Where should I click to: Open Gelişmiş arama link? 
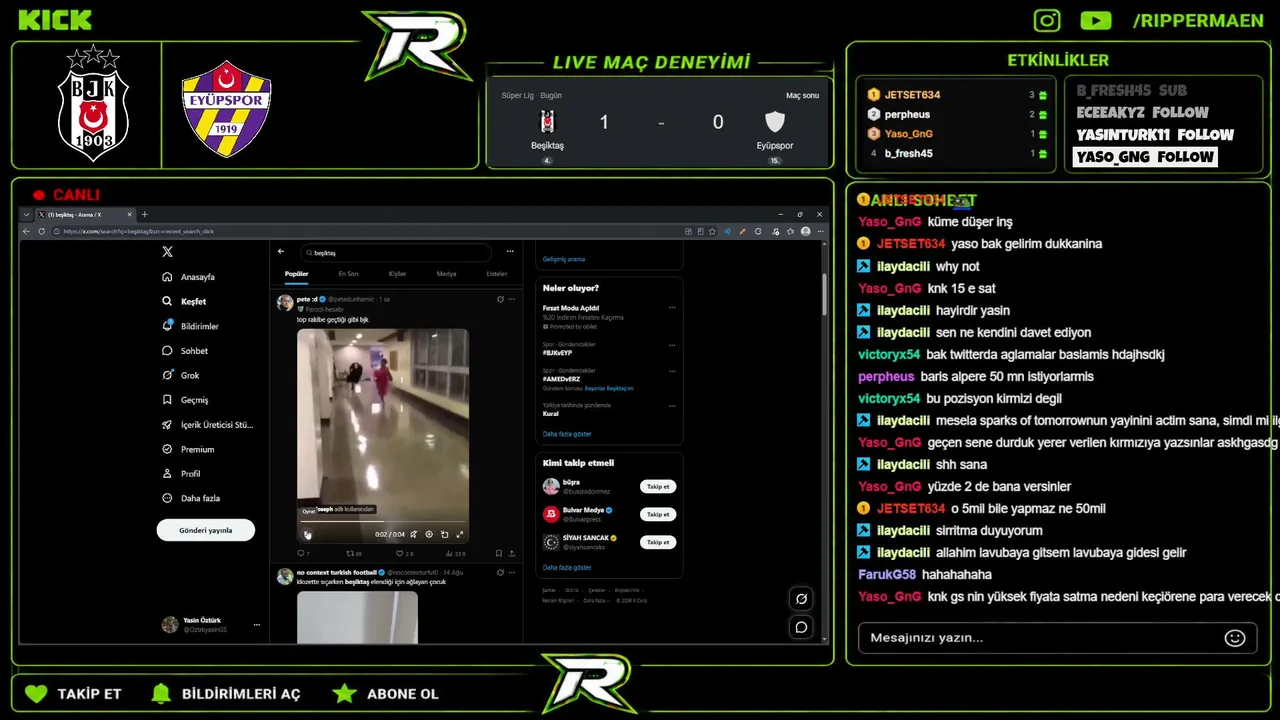point(564,259)
